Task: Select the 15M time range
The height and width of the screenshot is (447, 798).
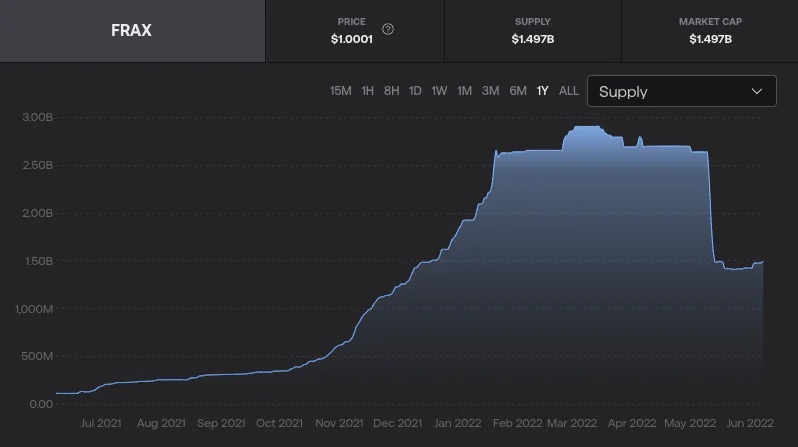Action: tap(340, 91)
